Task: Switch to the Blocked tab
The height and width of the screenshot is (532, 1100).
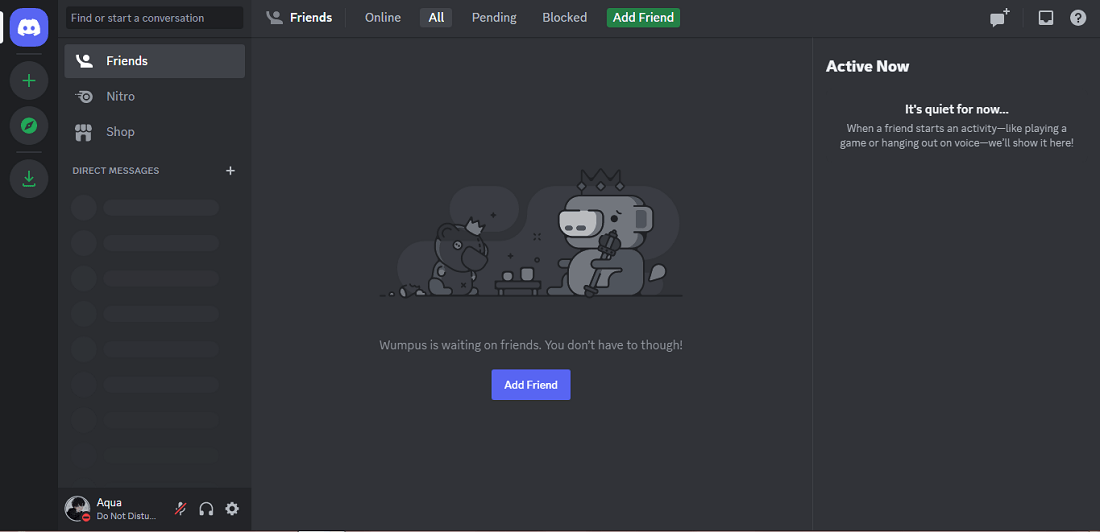Action: (x=565, y=18)
